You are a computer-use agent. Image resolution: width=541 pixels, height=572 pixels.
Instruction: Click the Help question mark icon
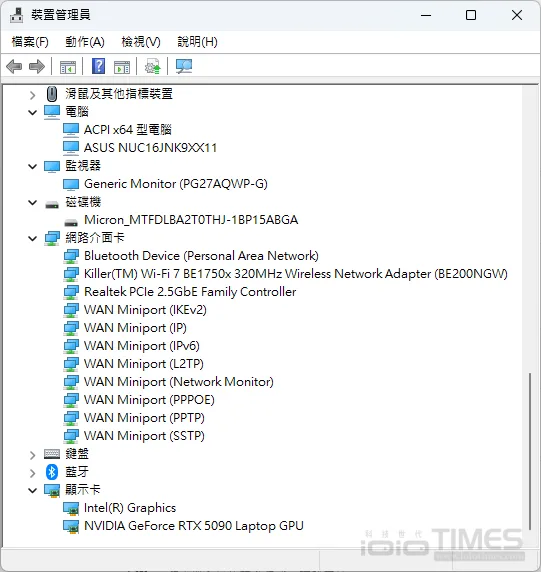98,66
